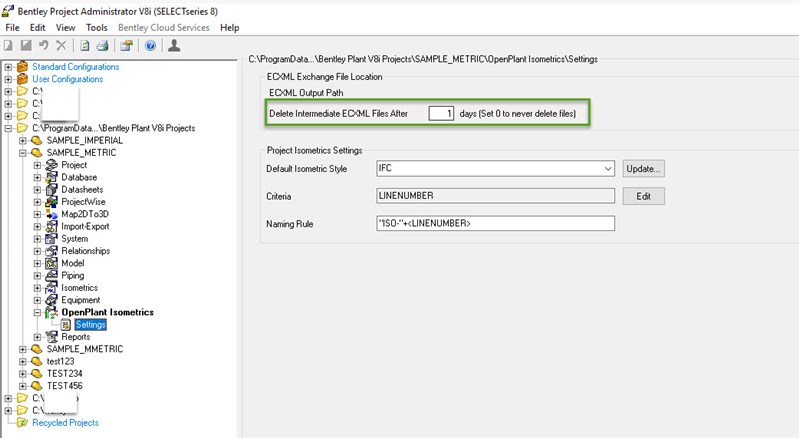Click the Datasheets node icon

pos(51,189)
